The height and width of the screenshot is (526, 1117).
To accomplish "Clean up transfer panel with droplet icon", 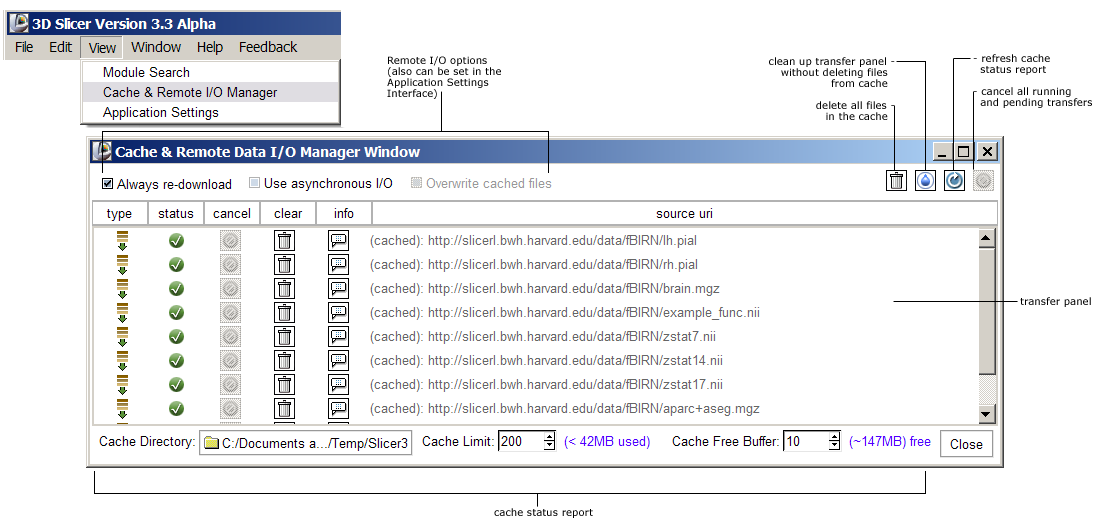I will [926, 181].
